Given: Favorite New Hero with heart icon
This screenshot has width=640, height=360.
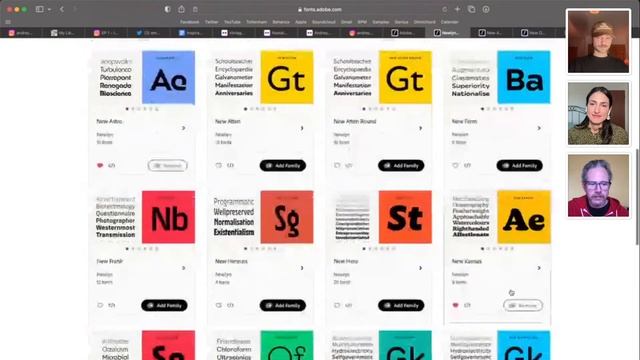Looking at the screenshot, I should pos(337,305).
